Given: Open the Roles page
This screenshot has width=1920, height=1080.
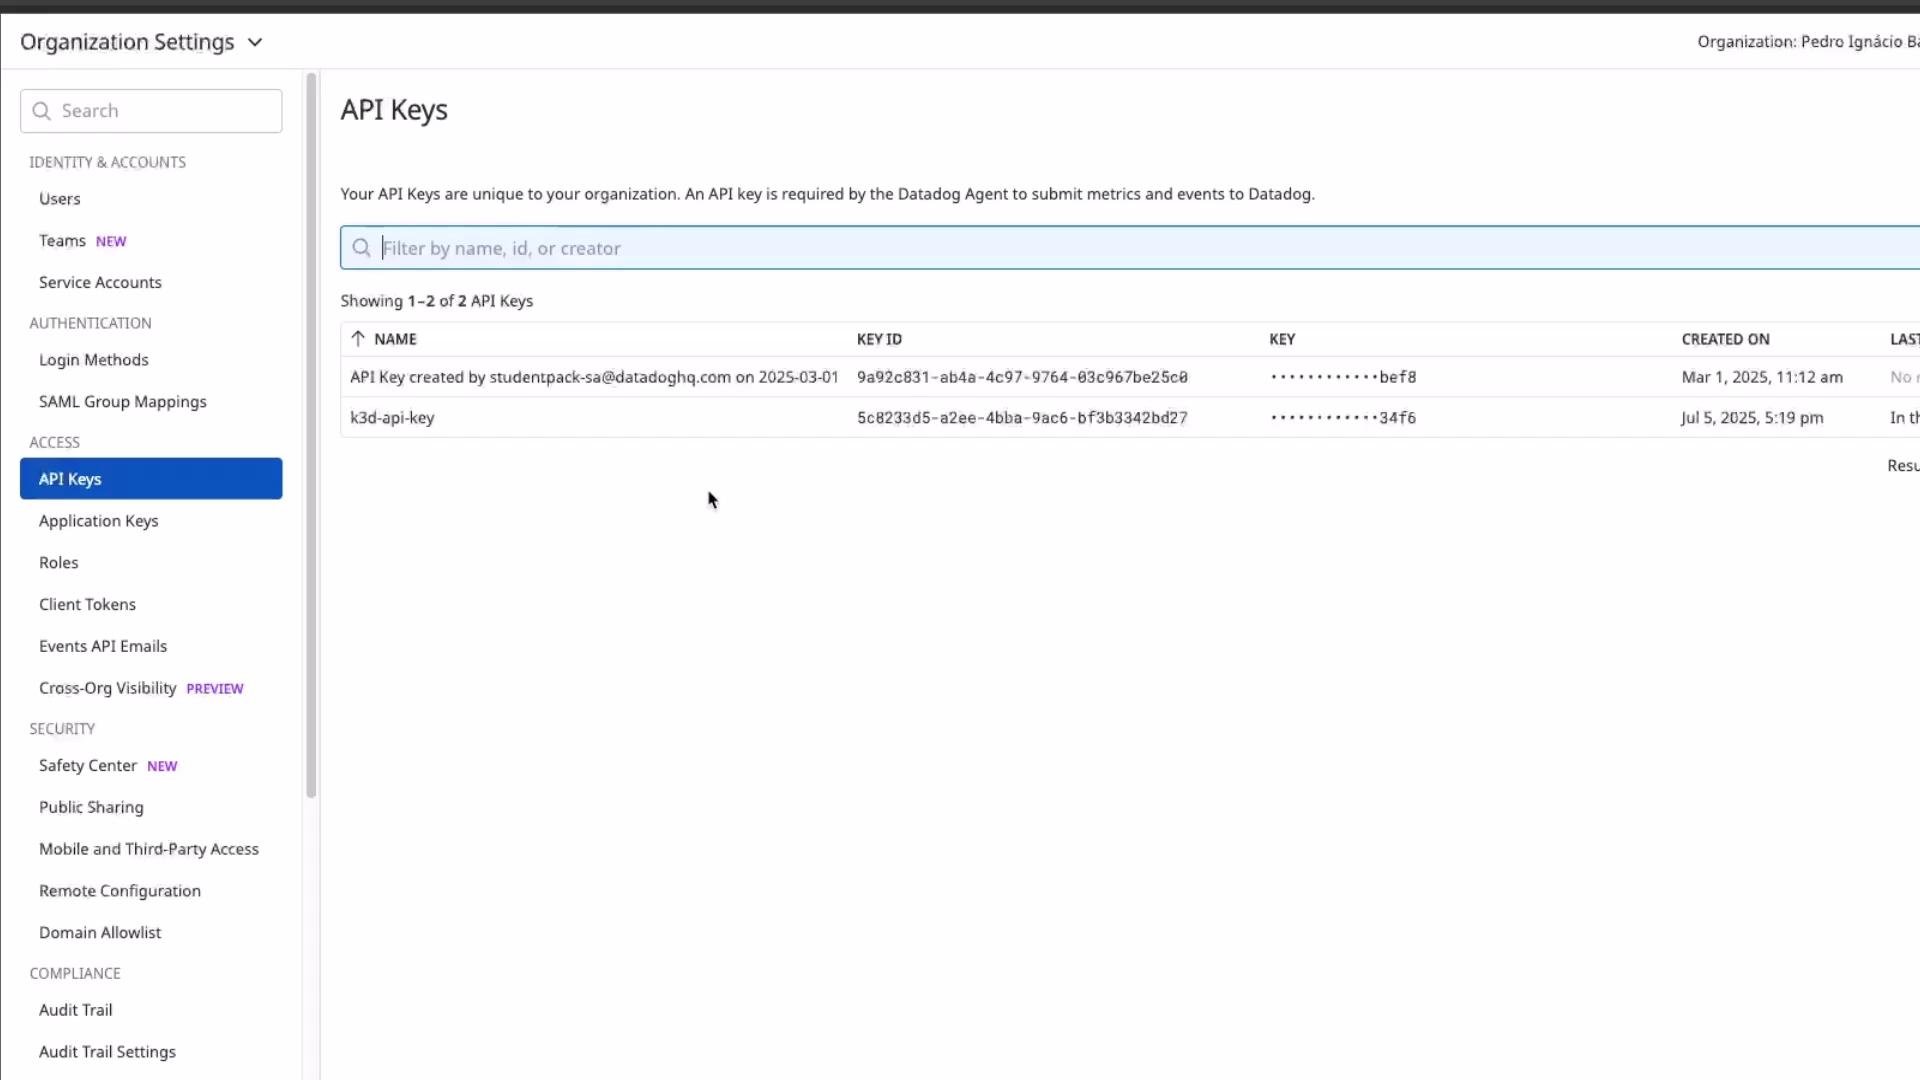Looking at the screenshot, I should click(58, 563).
